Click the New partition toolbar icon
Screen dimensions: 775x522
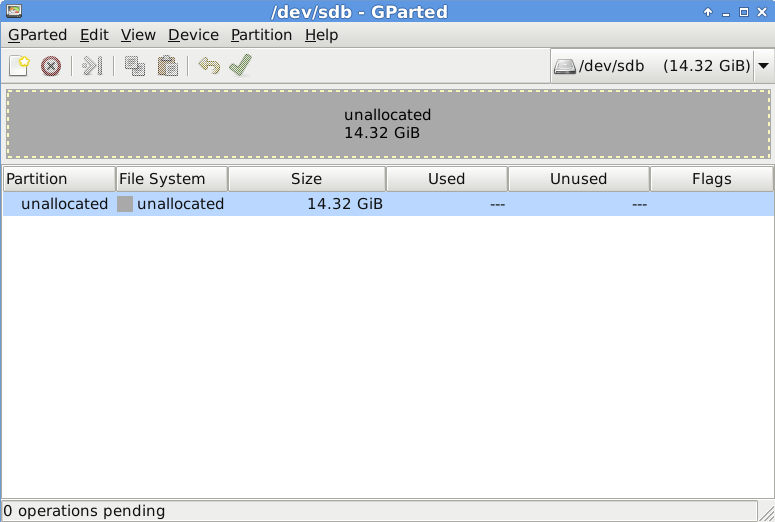[19, 66]
